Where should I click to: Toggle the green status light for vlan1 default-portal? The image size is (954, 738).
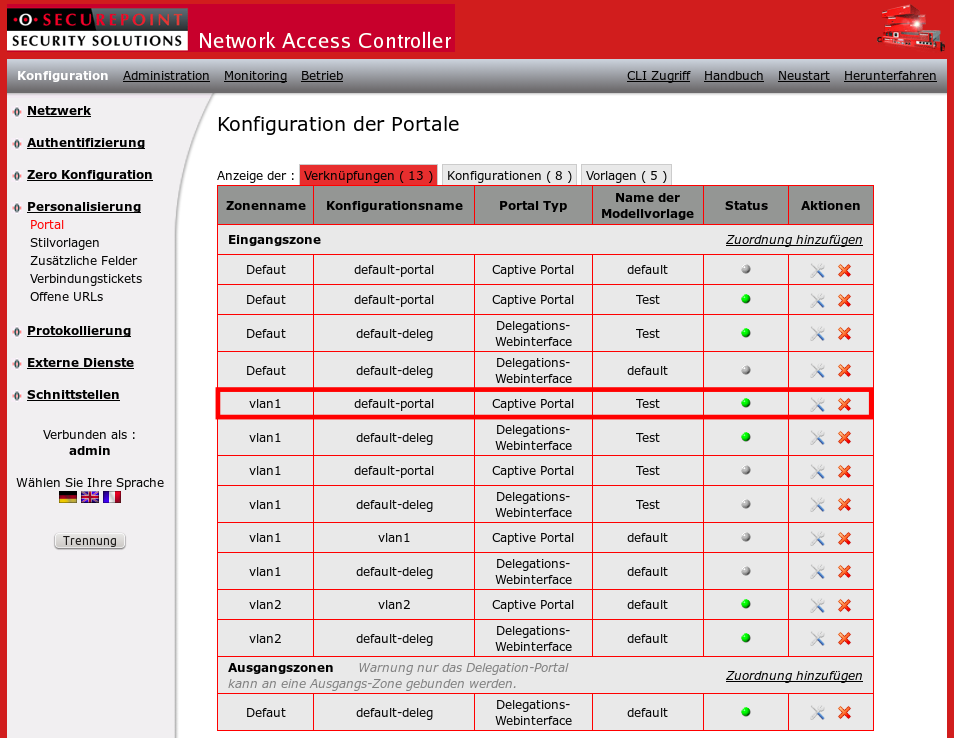tap(745, 403)
